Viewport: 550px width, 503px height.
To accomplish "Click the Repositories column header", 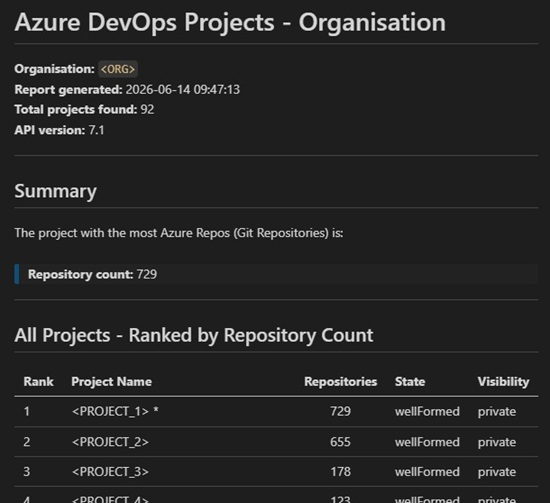I will [341, 382].
